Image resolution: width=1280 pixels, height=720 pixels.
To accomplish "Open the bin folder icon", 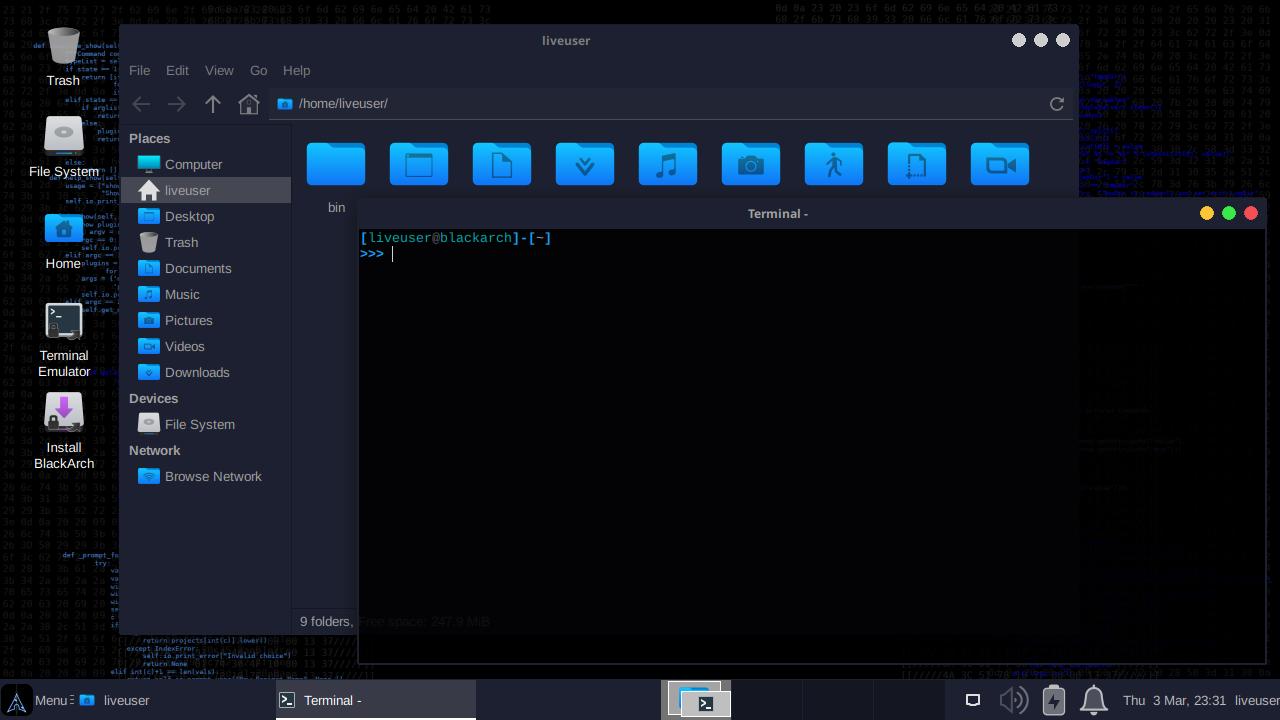I will [336, 164].
